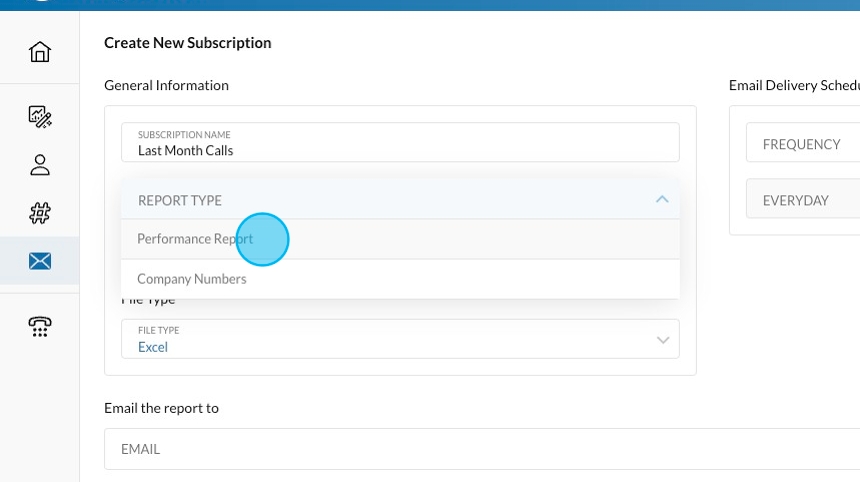The height and width of the screenshot is (482, 860).
Task: Click the 'Email the report to' label
Action: tap(161, 408)
